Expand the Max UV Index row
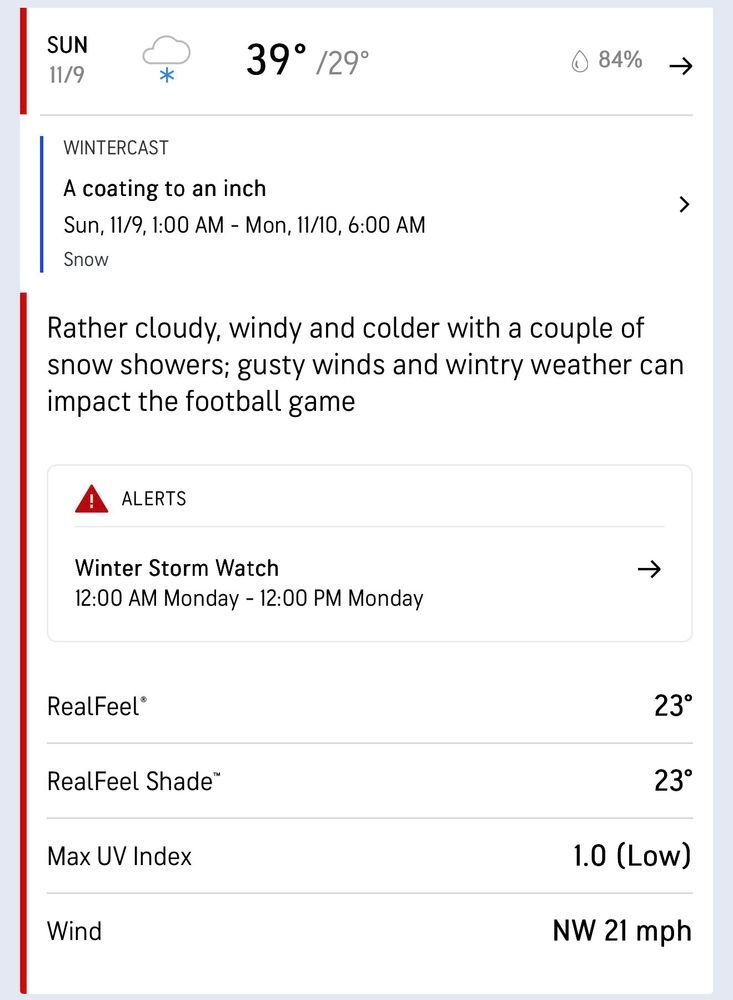 click(x=369, y=856)
